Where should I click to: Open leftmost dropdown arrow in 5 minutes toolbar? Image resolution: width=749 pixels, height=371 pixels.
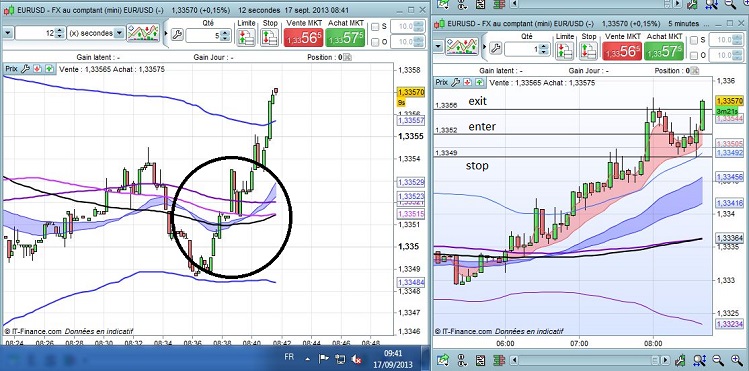[x=439, y=47]
